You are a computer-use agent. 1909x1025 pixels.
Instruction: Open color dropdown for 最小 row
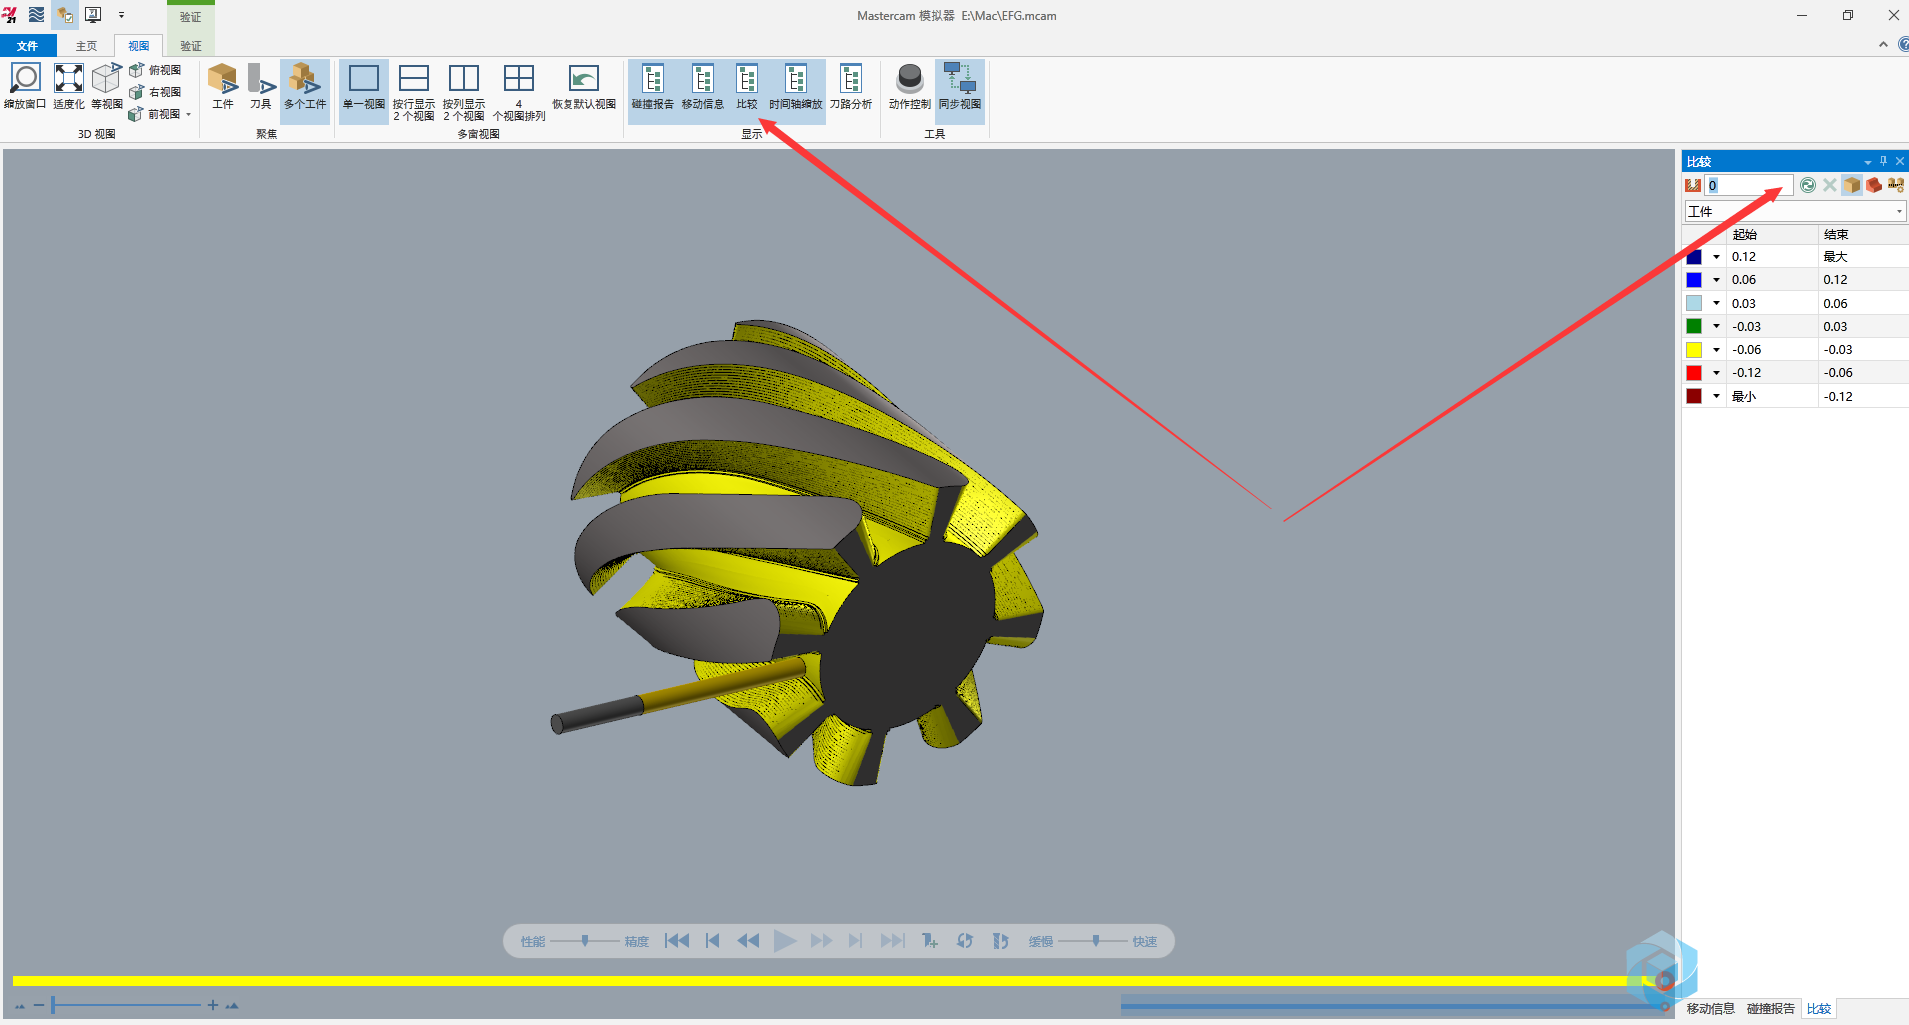coord(1716,396)
